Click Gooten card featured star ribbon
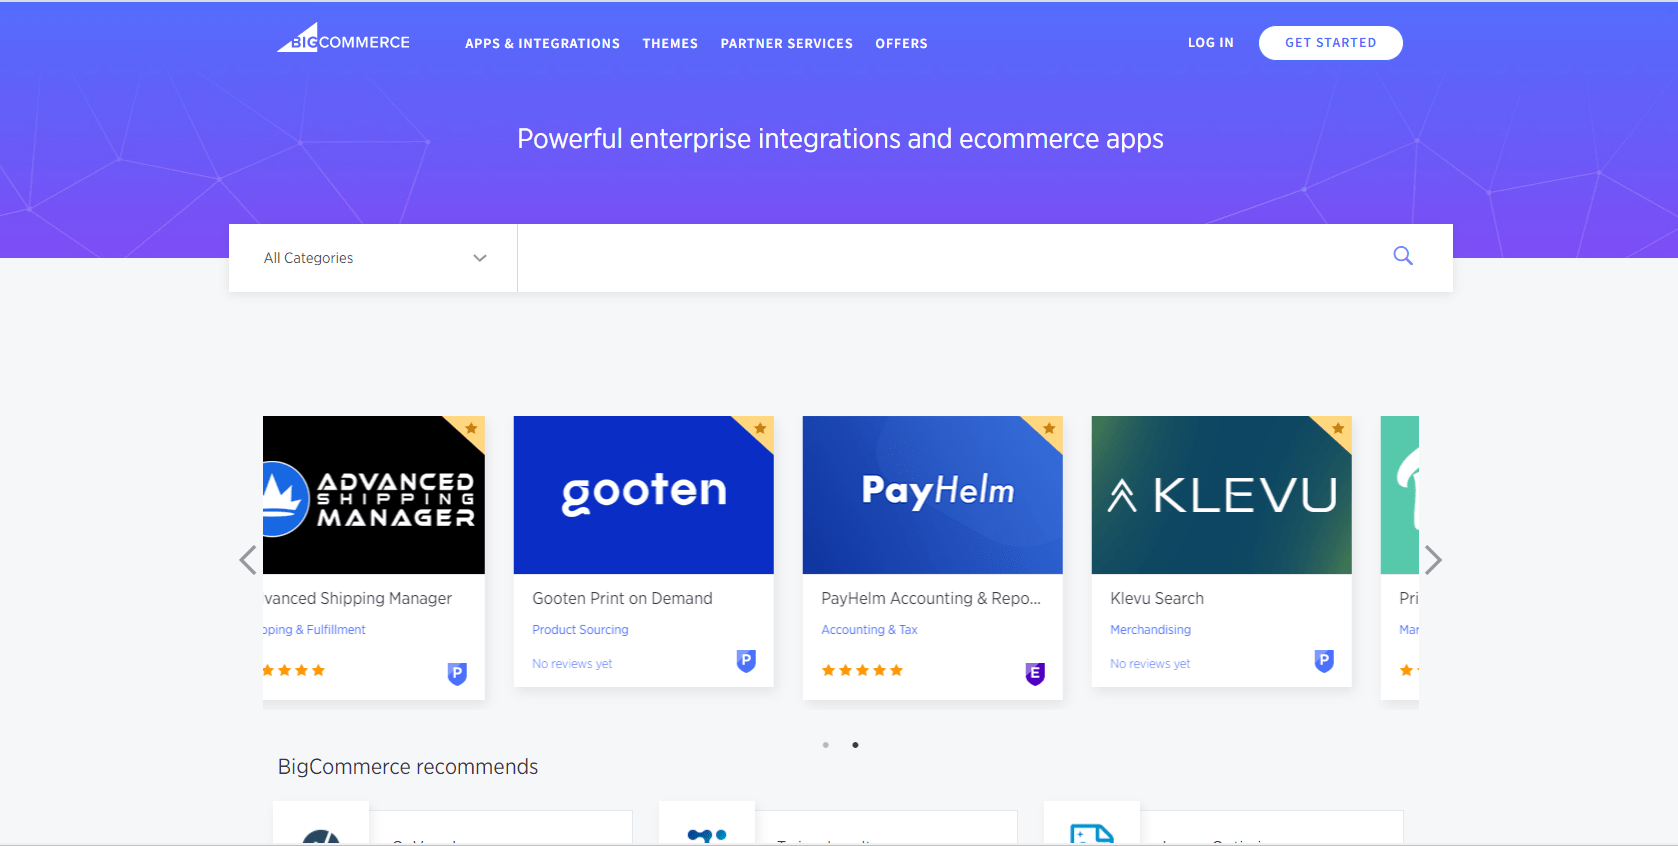This screenshot has width=1678, height=846. [x=758, y=430]
